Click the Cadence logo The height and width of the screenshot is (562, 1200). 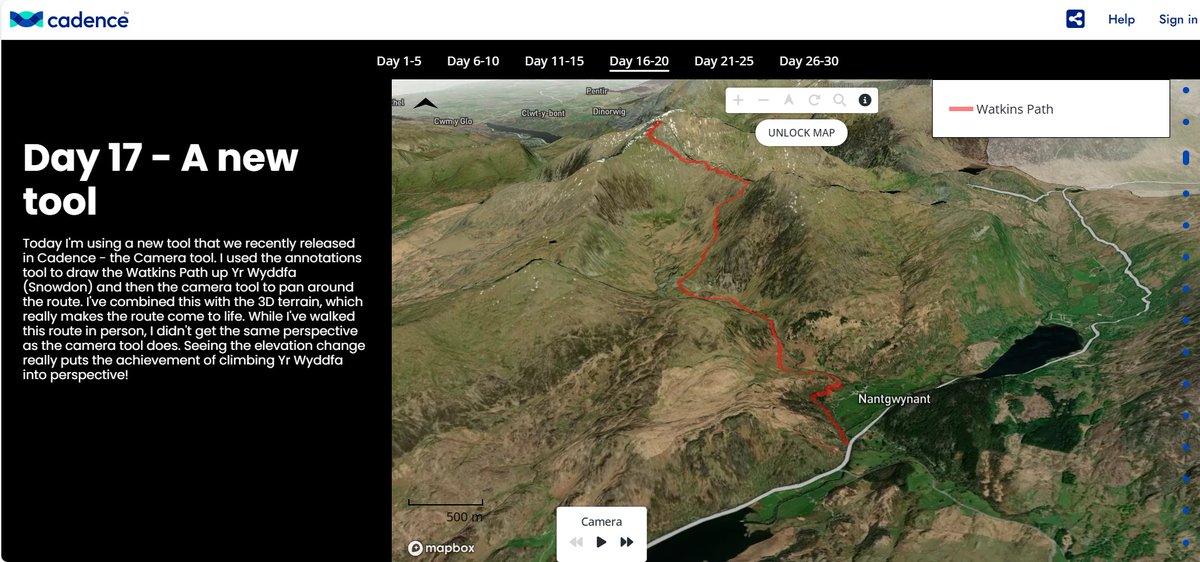pos(69,19)
